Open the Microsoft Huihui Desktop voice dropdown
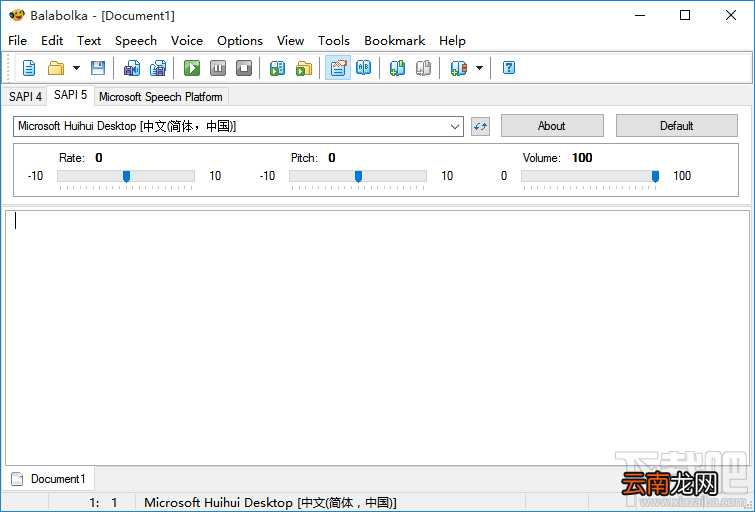The image size is (755, 512). [238, 126]
